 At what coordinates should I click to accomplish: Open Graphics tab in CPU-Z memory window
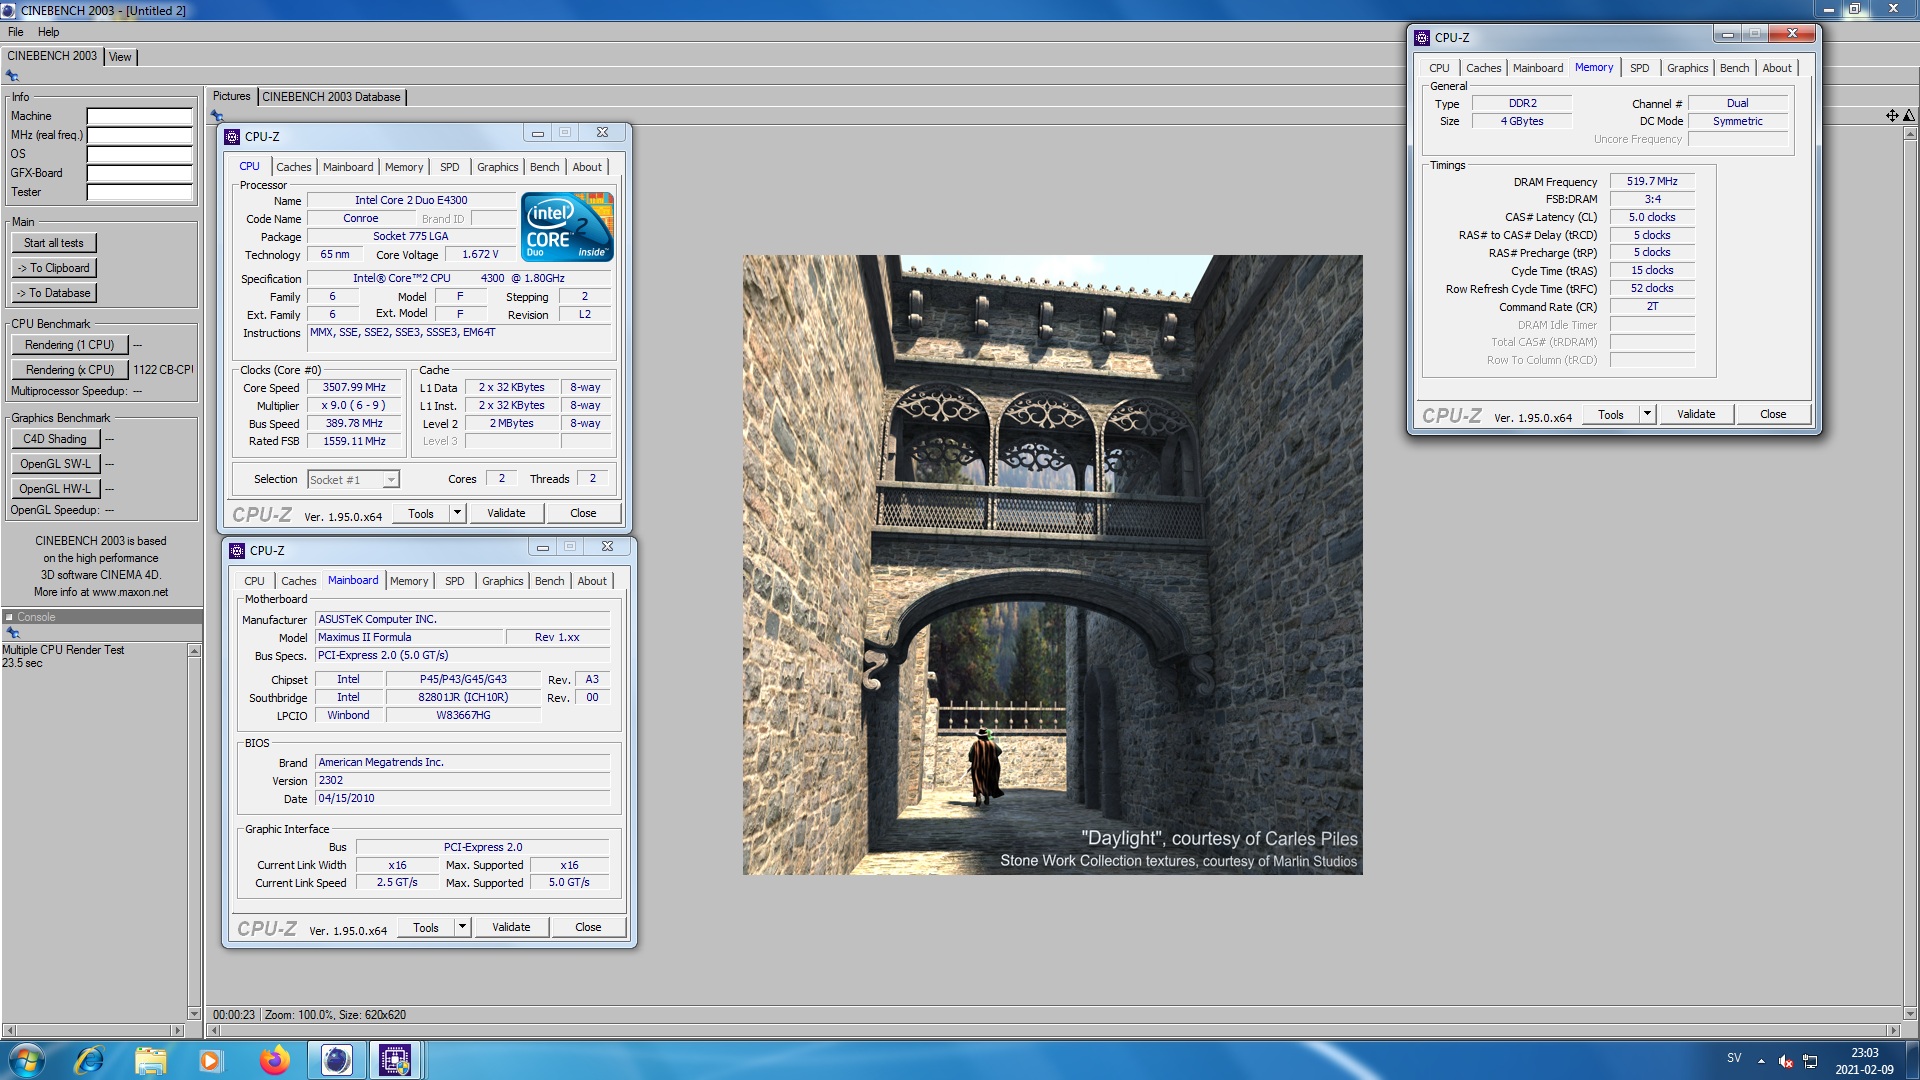click(1687, 68)
